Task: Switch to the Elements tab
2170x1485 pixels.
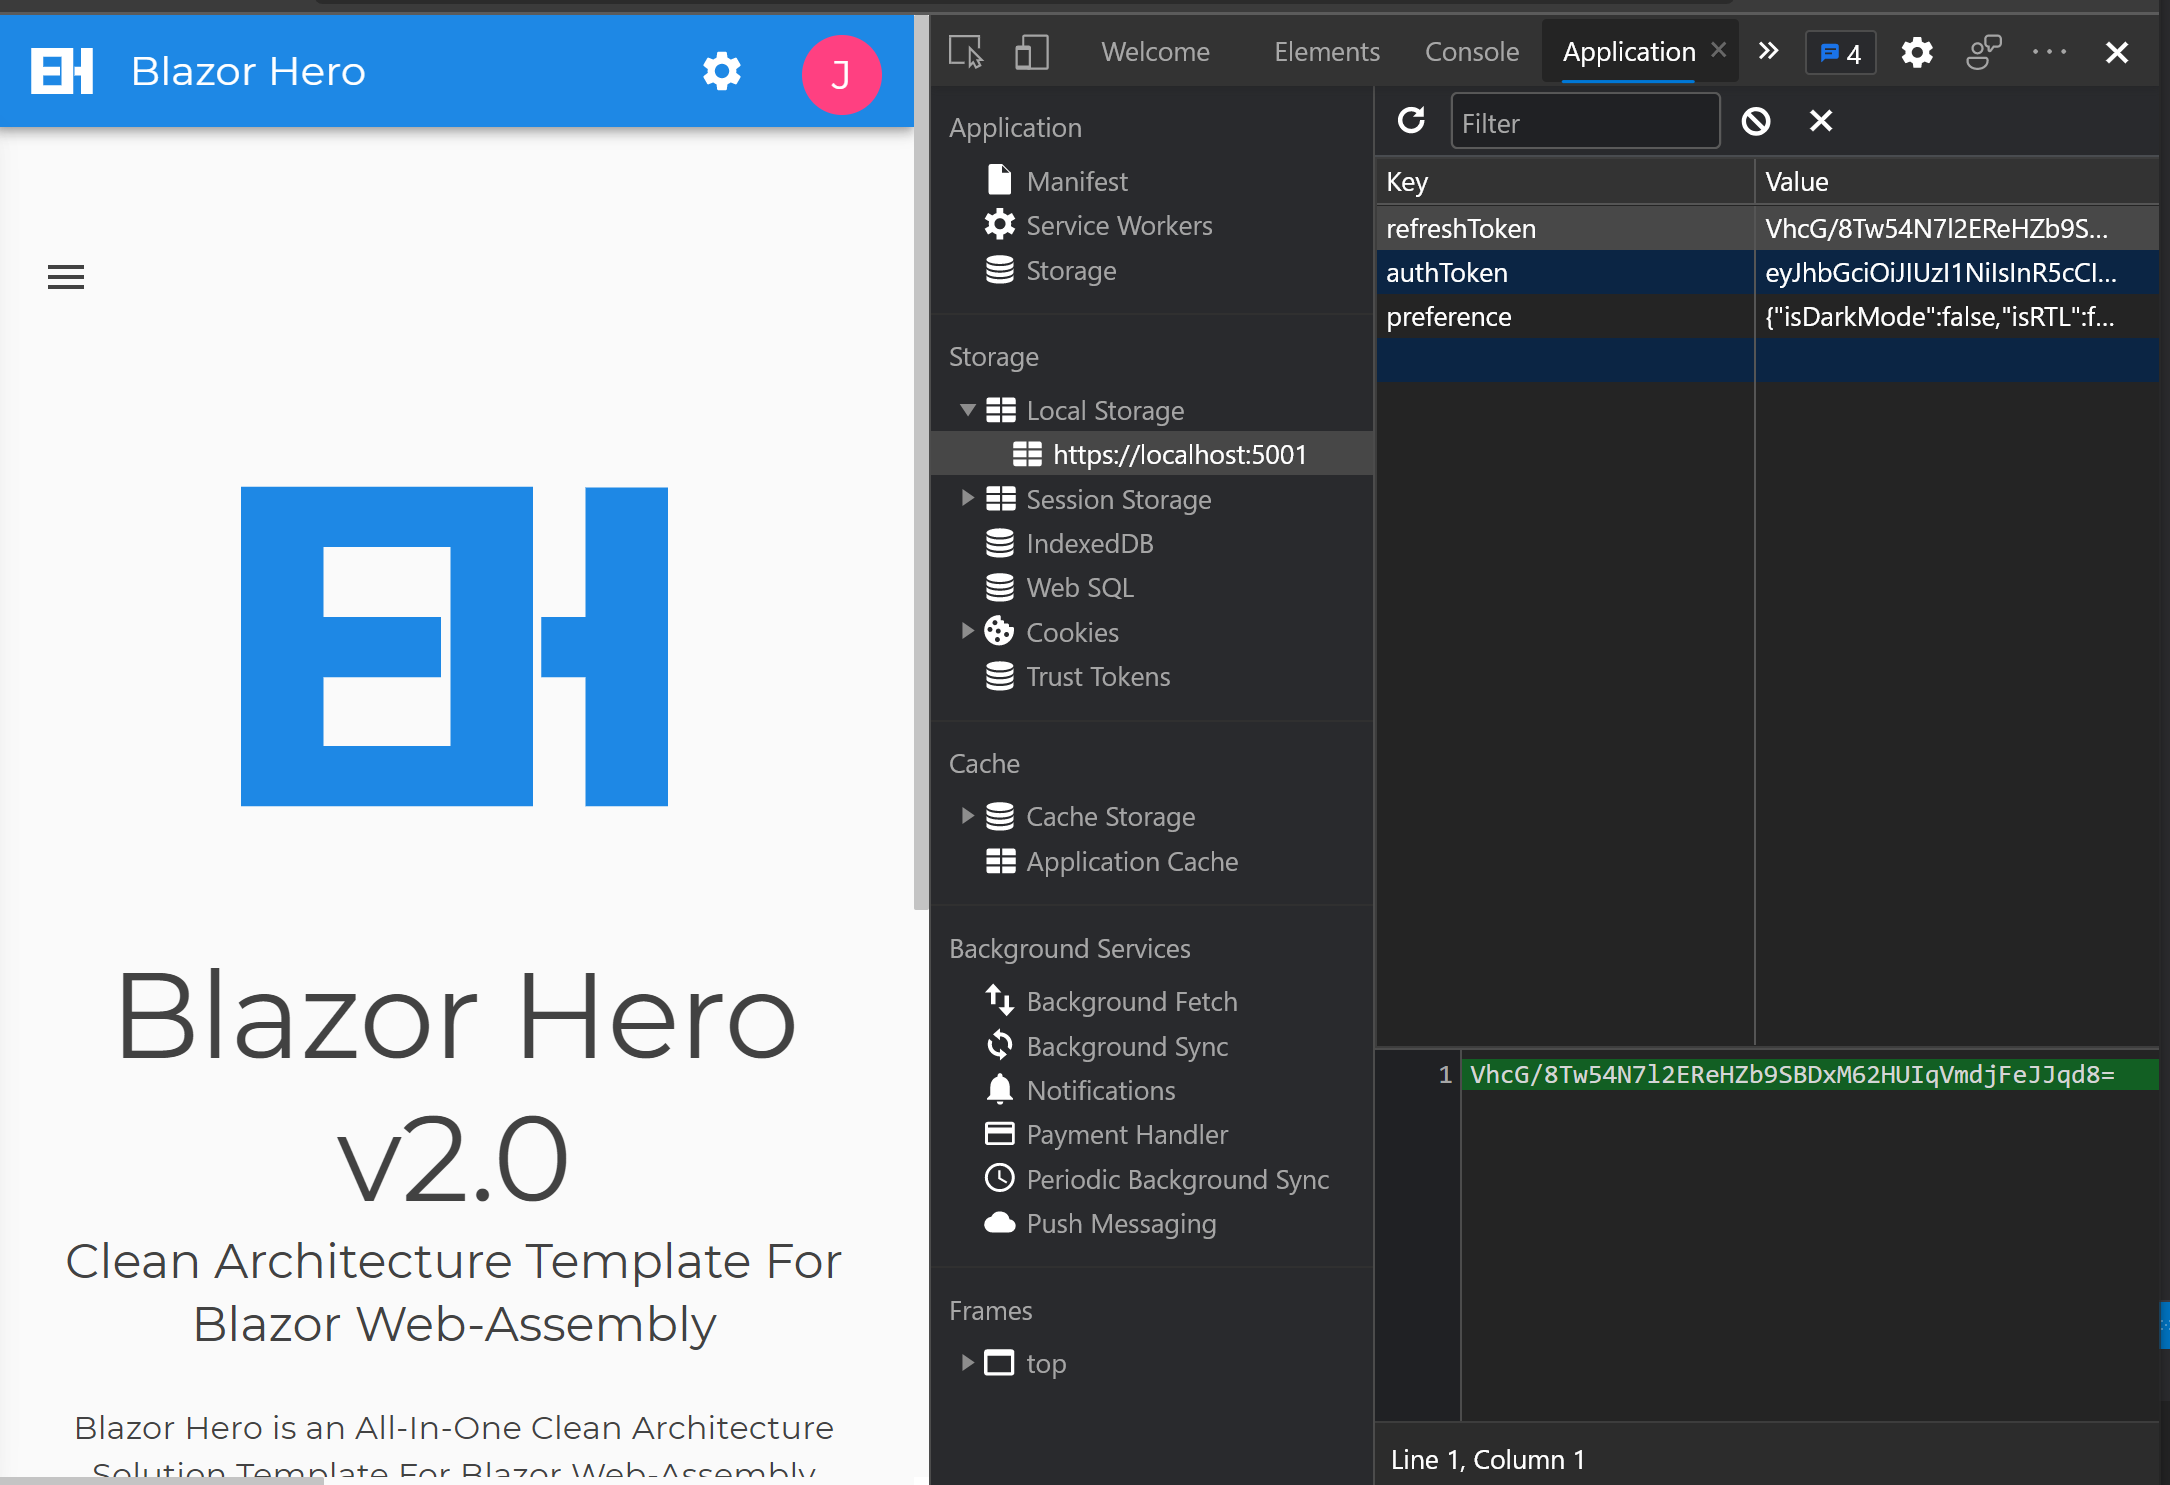Action: pyautogui.click(x=1326, y=51)
